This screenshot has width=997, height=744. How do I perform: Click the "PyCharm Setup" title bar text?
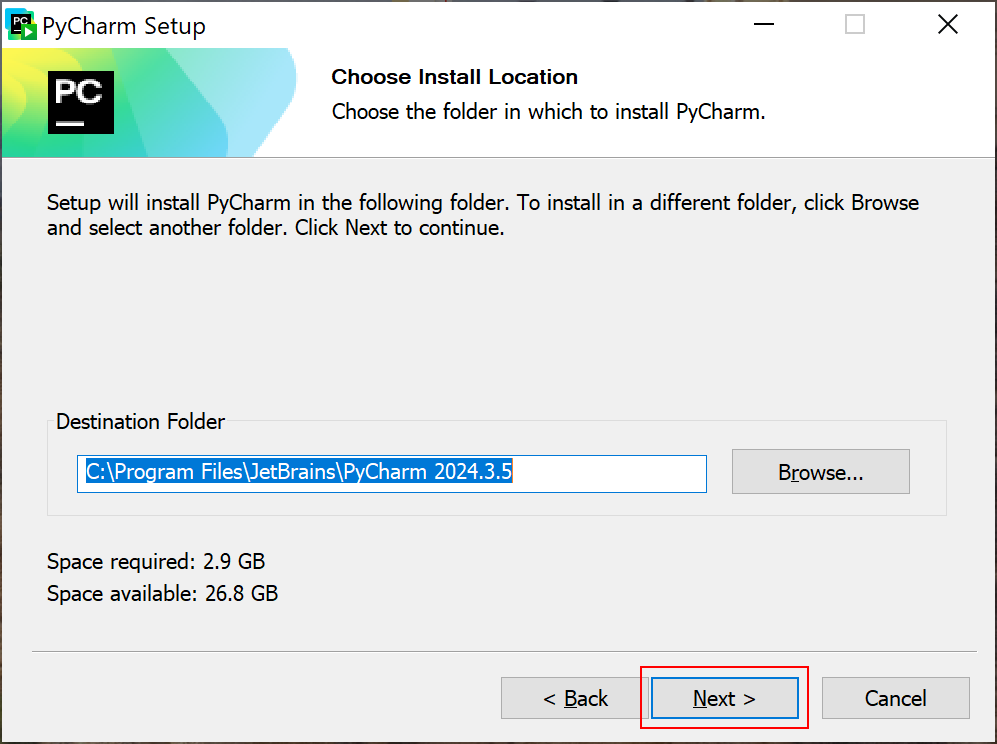coord(124,26)
